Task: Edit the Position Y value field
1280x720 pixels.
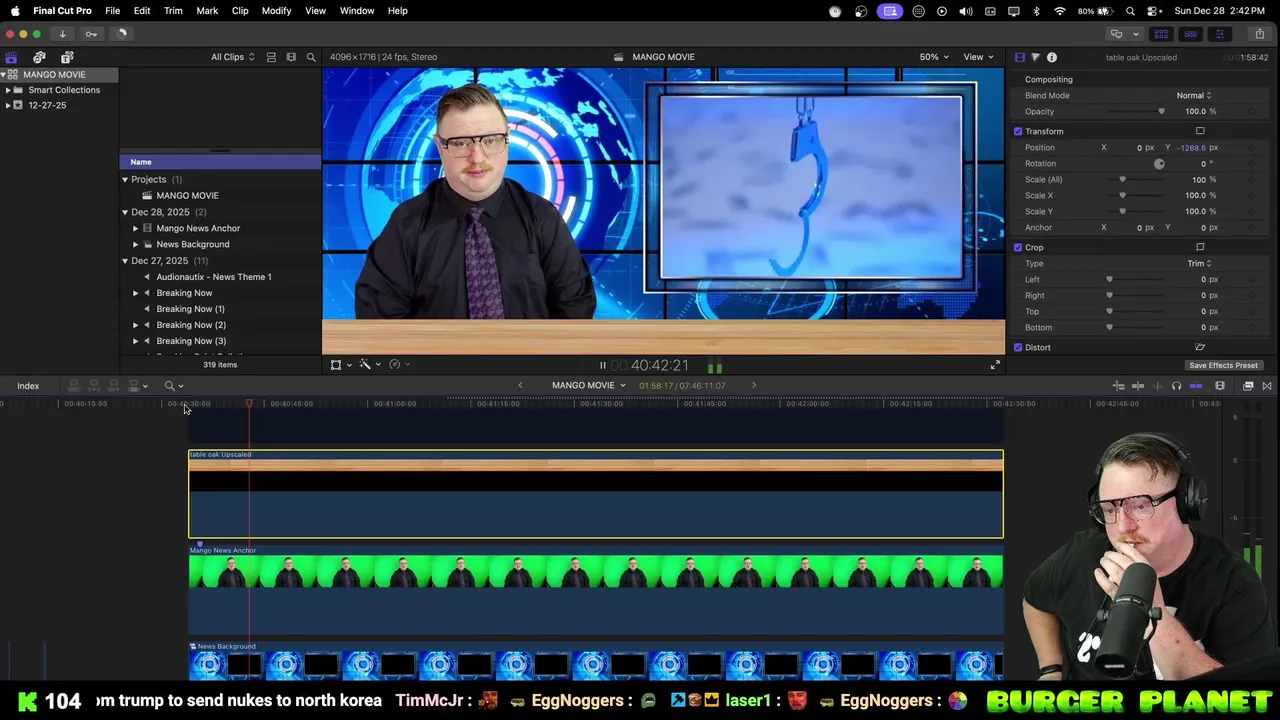Action: click(x=1192, y=147)
